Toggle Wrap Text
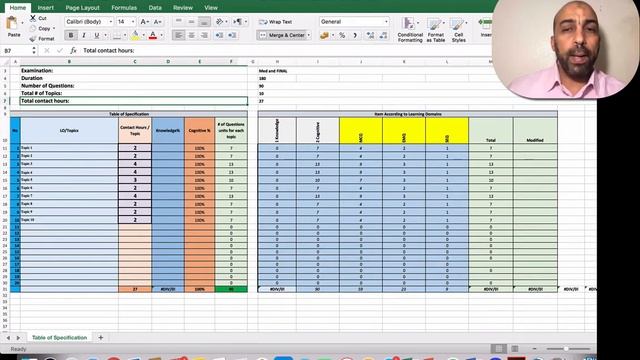640x360 pixels. tap(276, 22)
